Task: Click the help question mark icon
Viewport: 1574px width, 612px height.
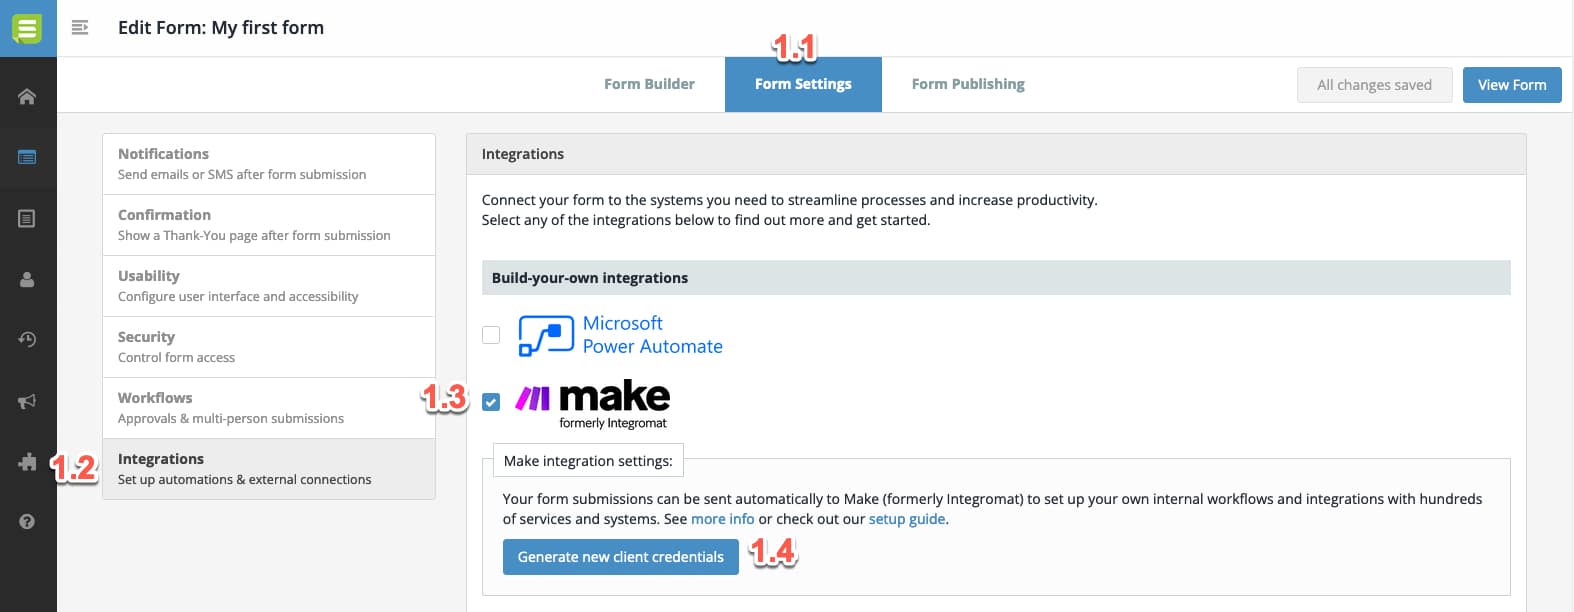Action: tap(27, 522)
